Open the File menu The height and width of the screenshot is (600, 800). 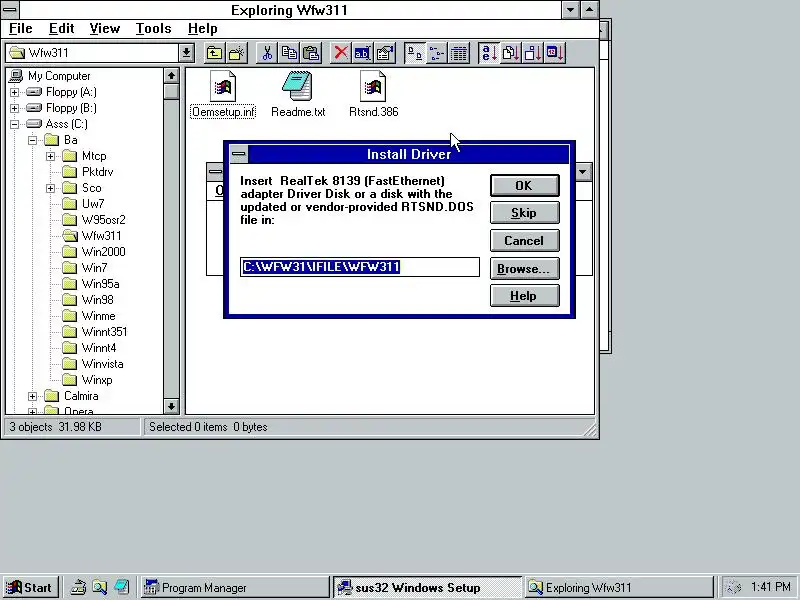[21, 29]
